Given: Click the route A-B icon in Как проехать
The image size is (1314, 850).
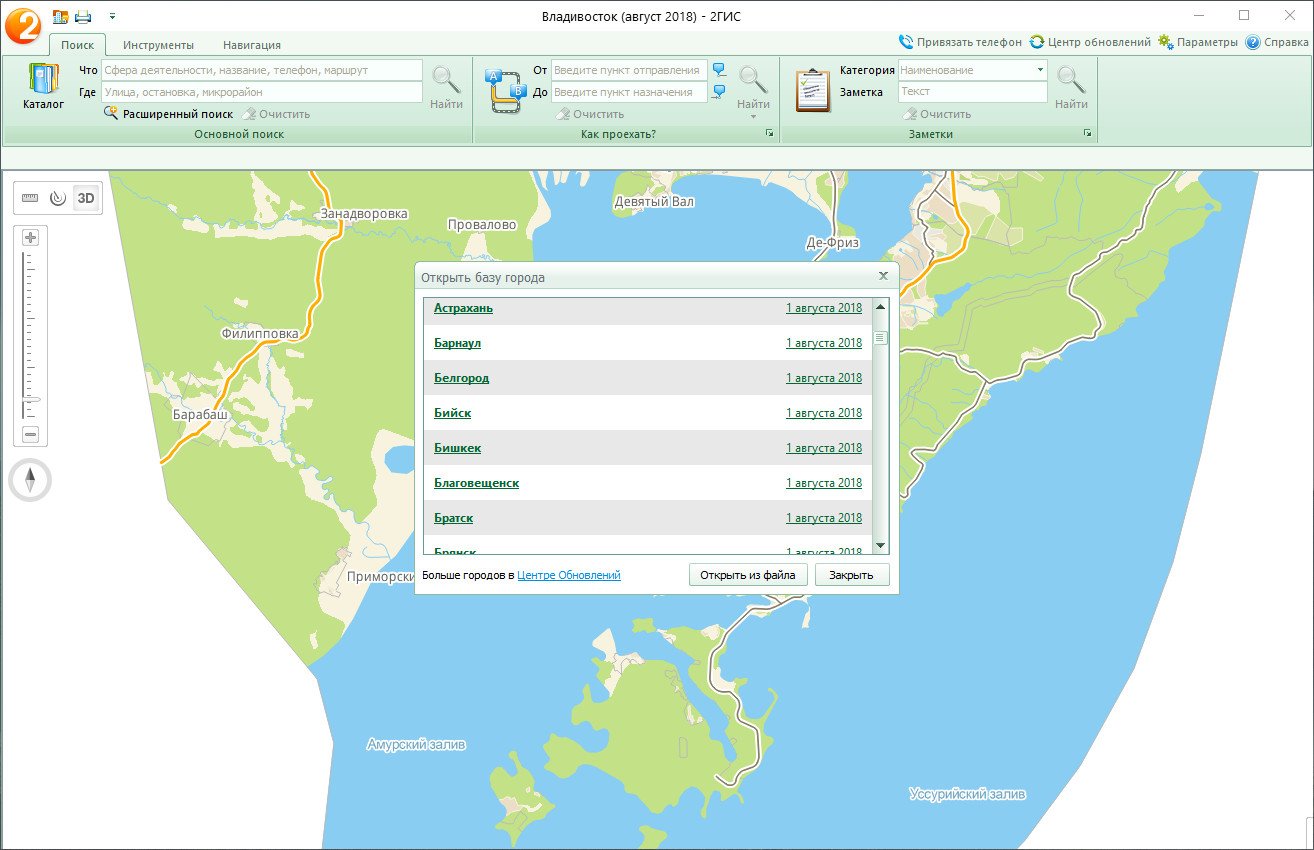Looking at the screenshot, I should click(505, 89).
